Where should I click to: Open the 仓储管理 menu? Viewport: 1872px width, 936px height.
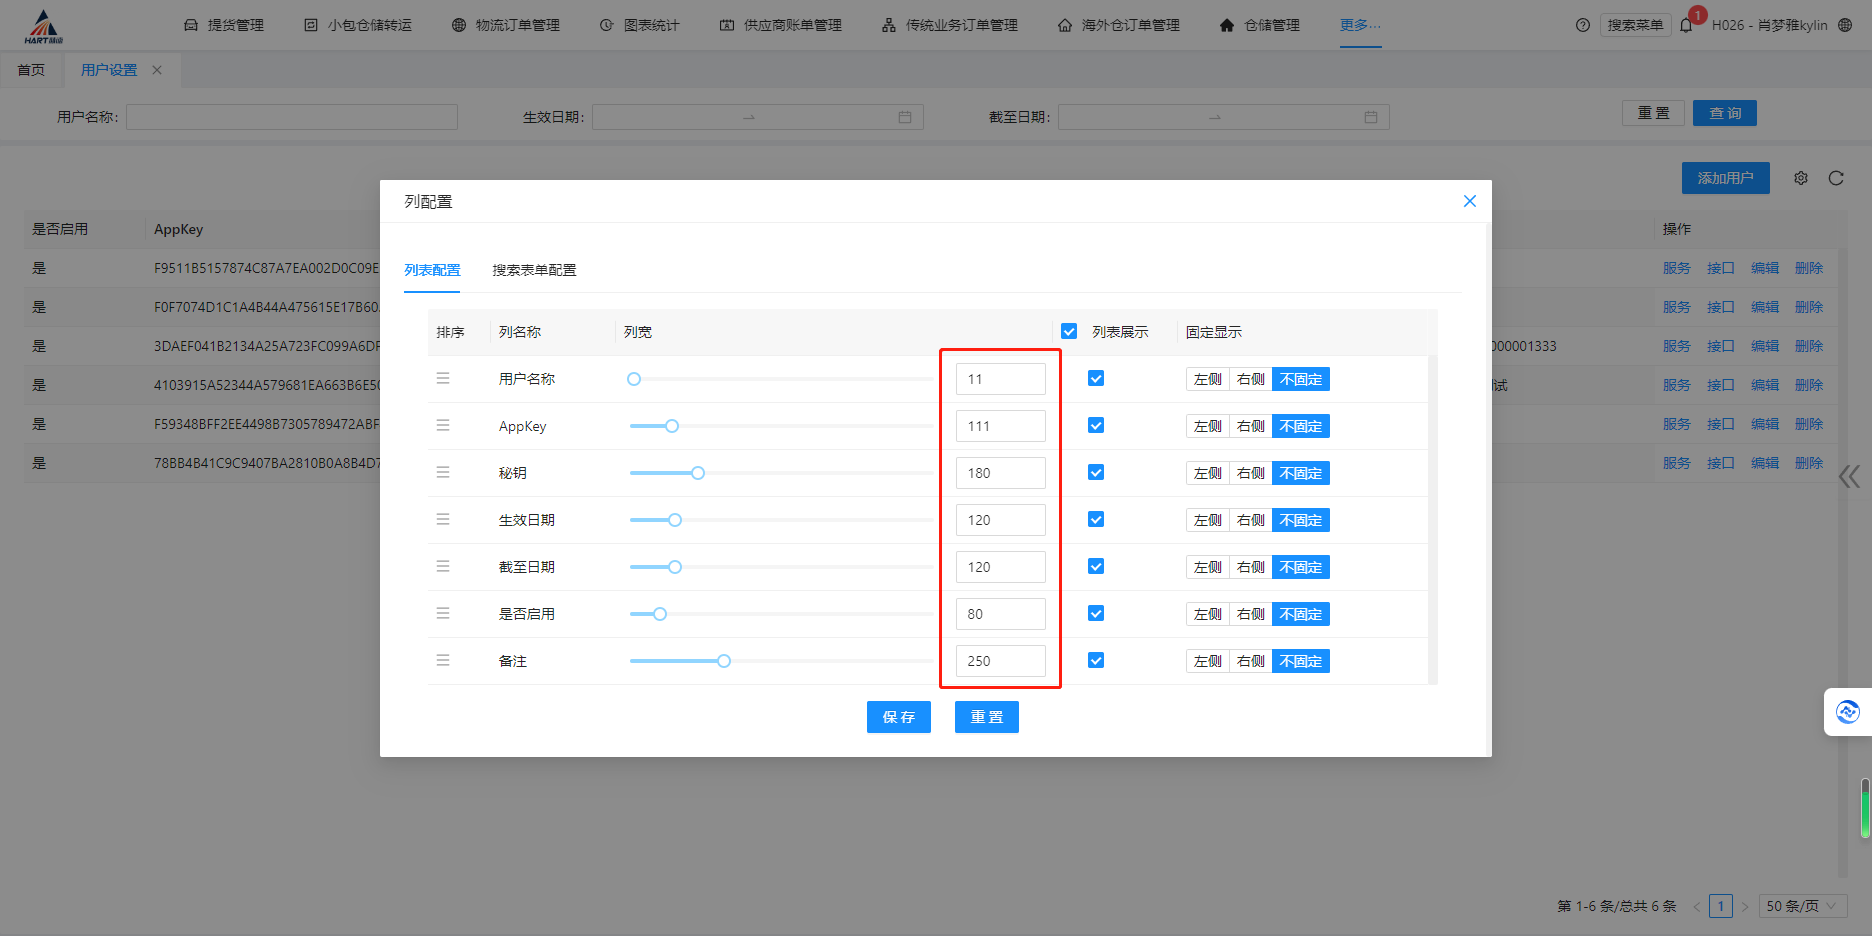[x=1260, y=25]
